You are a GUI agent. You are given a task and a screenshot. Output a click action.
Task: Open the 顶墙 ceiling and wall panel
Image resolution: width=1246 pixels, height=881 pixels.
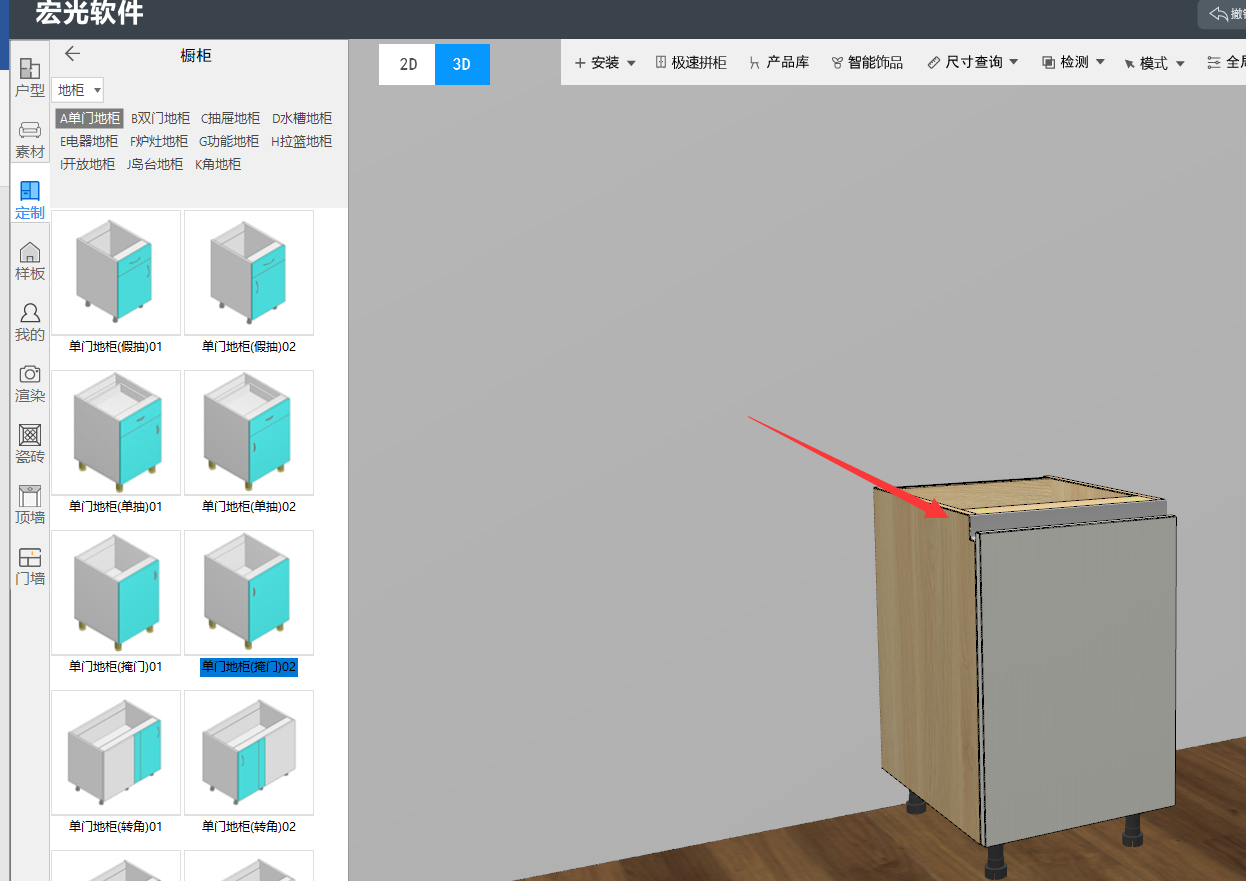(30, 505)
